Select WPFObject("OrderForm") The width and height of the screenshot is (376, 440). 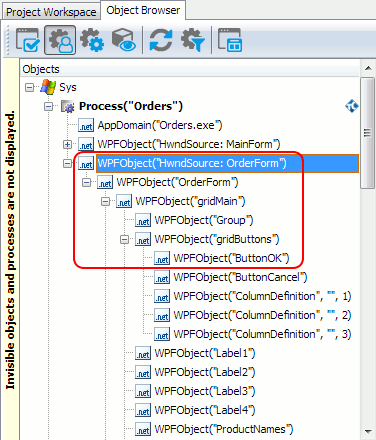tap(177, 182)
